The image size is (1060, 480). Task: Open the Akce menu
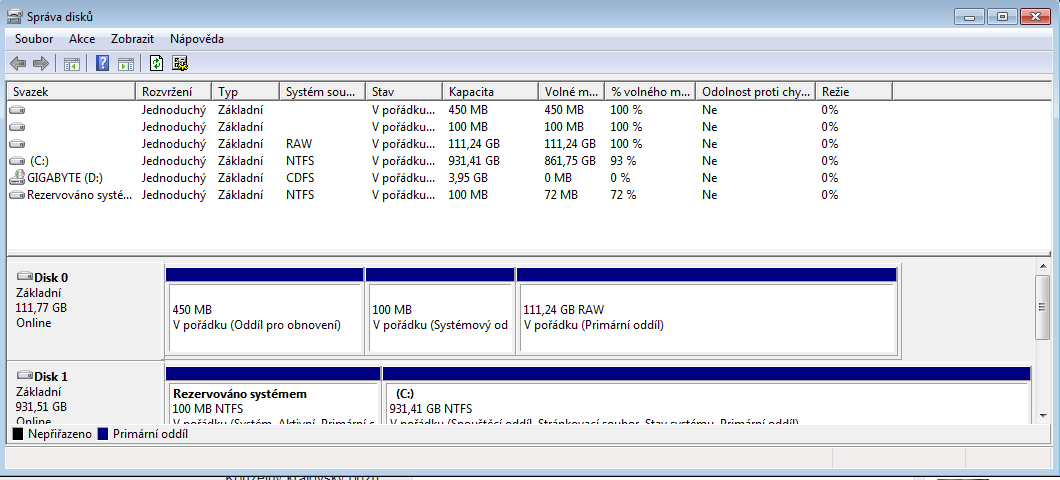[x=82, y=39]
